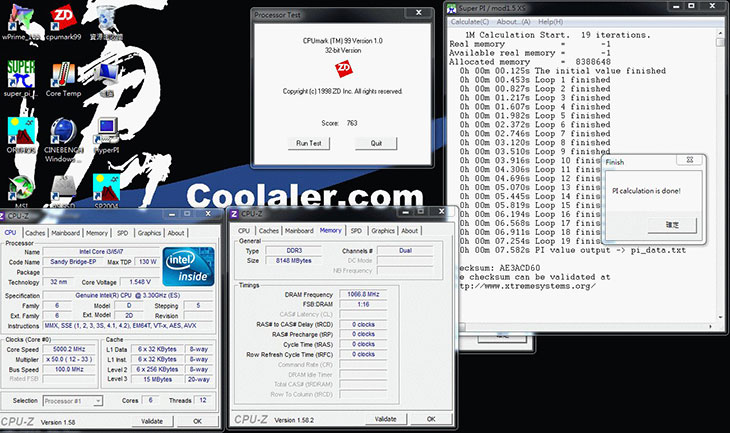The height and width of the screenshot is (433, 730).
Task: Click the Intel inside logo in CPU-Z
Action: point(188,266)
